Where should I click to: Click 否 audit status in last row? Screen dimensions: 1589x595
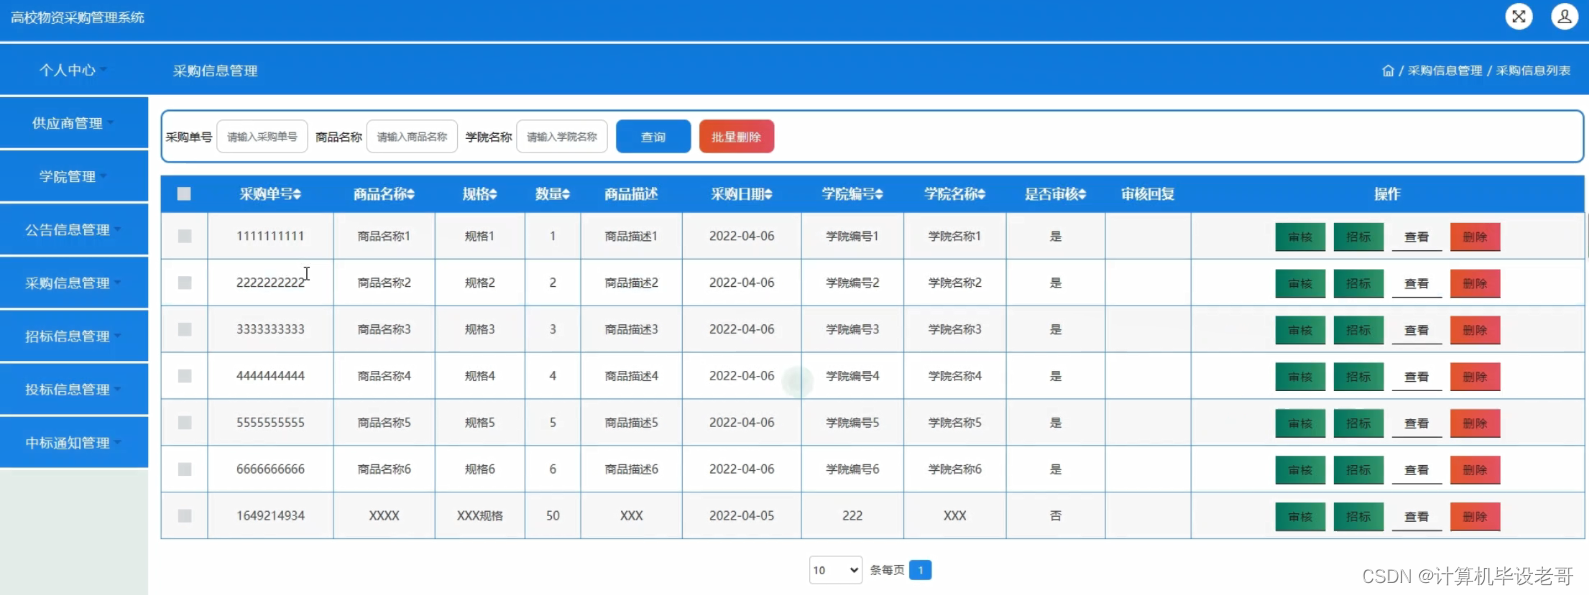[1055, 516]
